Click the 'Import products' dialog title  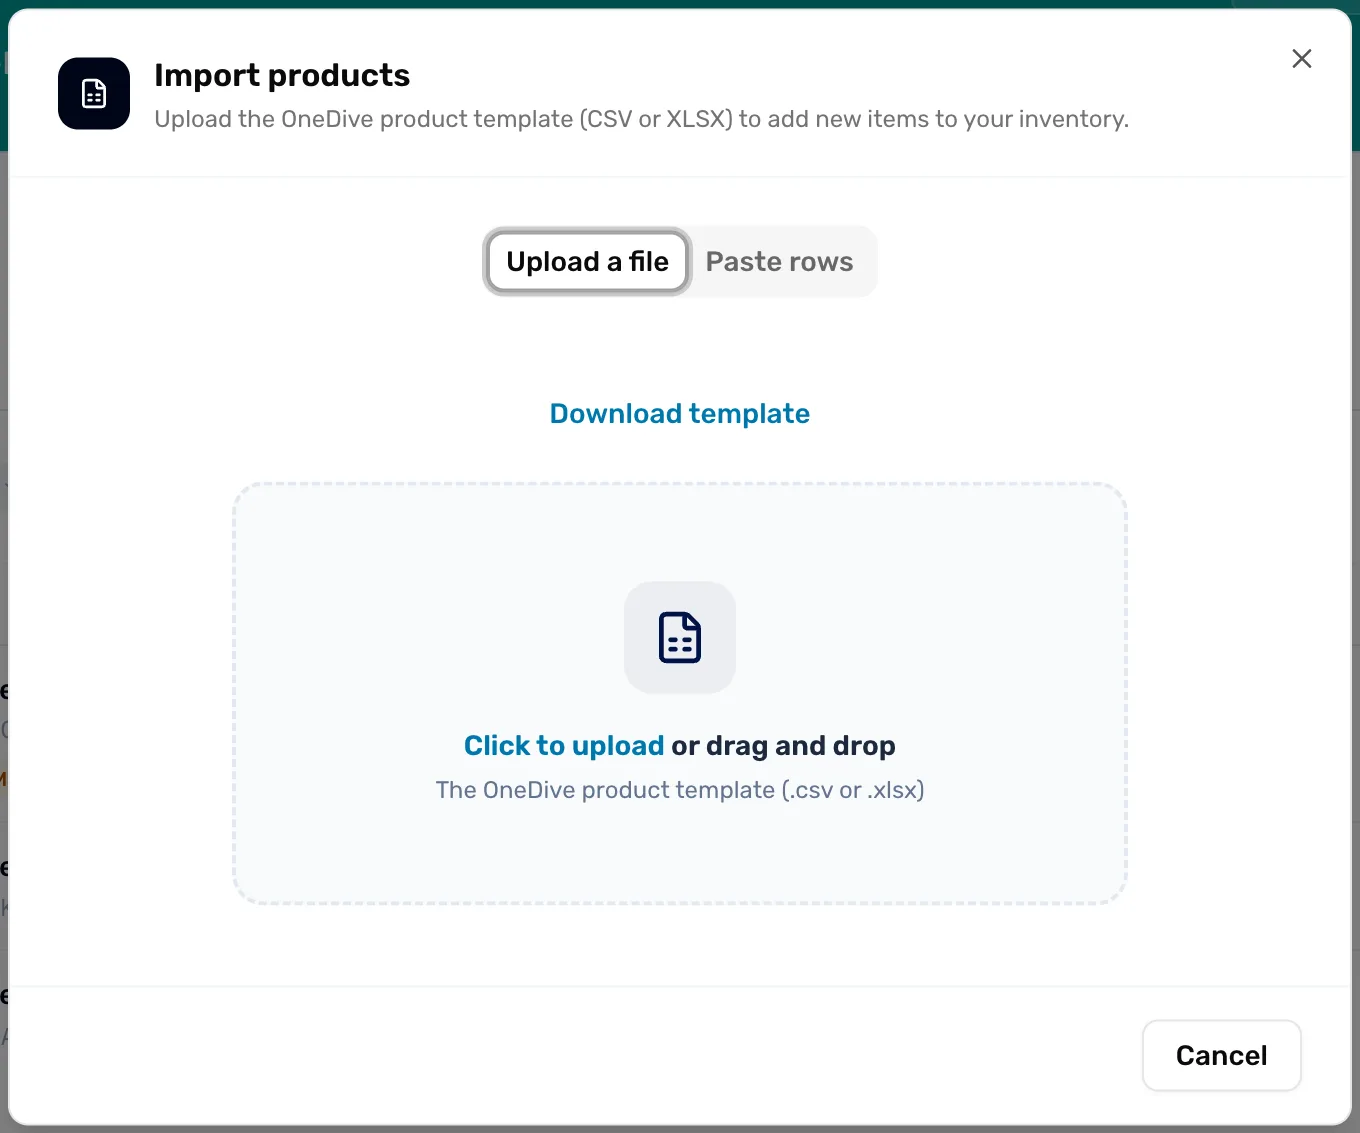(x=282, y=75)
